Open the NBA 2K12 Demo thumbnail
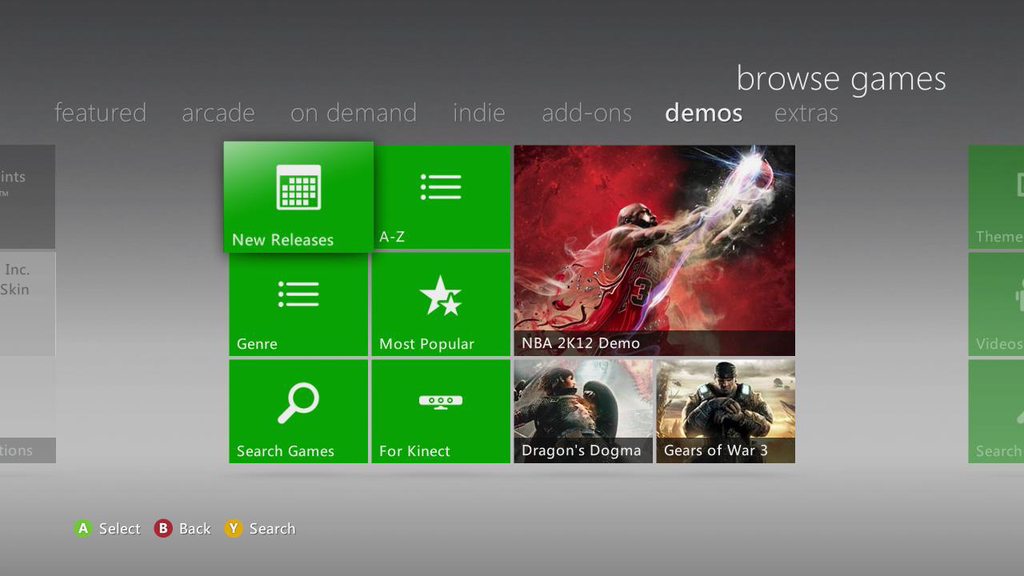 tap(654, 250)
